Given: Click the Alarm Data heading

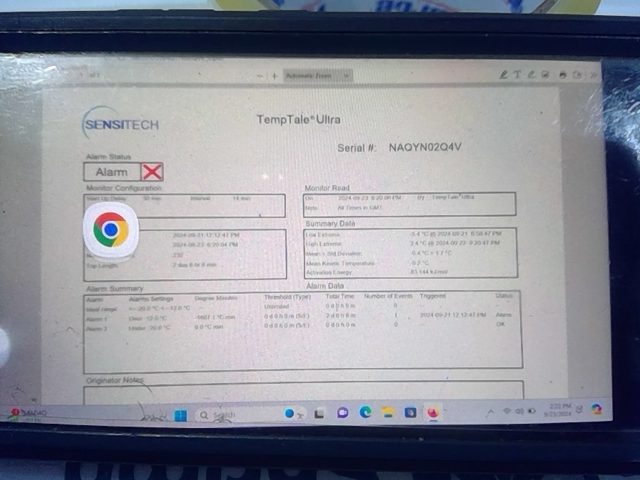Looking at the screenshot, I should pyautogui.click(x=325, y=286).
